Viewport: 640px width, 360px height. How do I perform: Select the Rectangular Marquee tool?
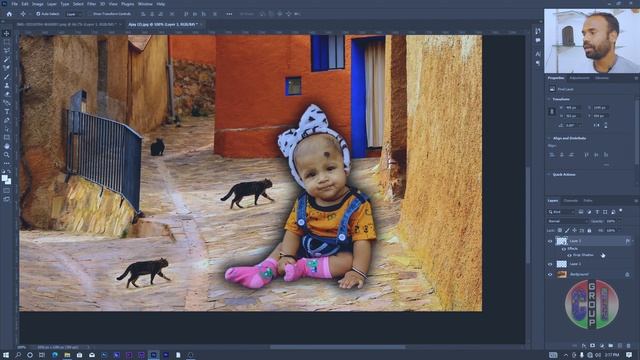7,42
